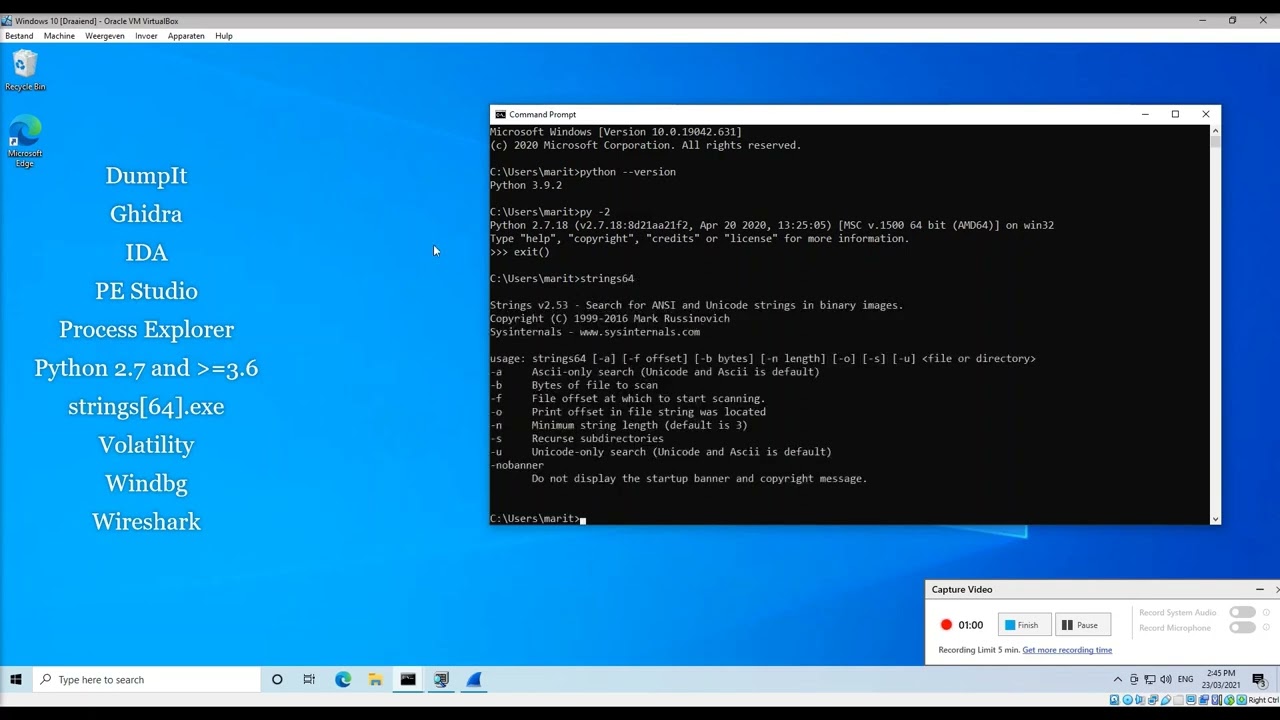Click the Cortana circle on the taskbar
This screenshot has width=1280, height=720.
(x=277, y=680)
